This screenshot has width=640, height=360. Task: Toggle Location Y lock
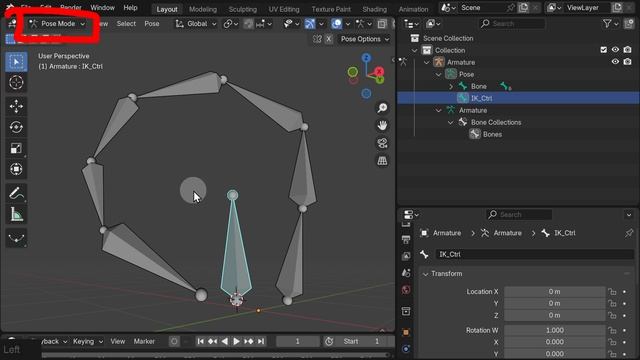click(x=612, y=303)
